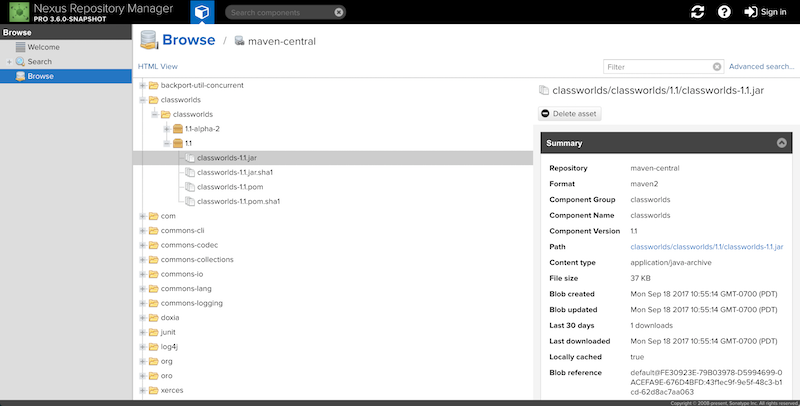Open the classworlds-1.1.jar path link
Viewport: 800px width, 406px height.
(713, 245)
